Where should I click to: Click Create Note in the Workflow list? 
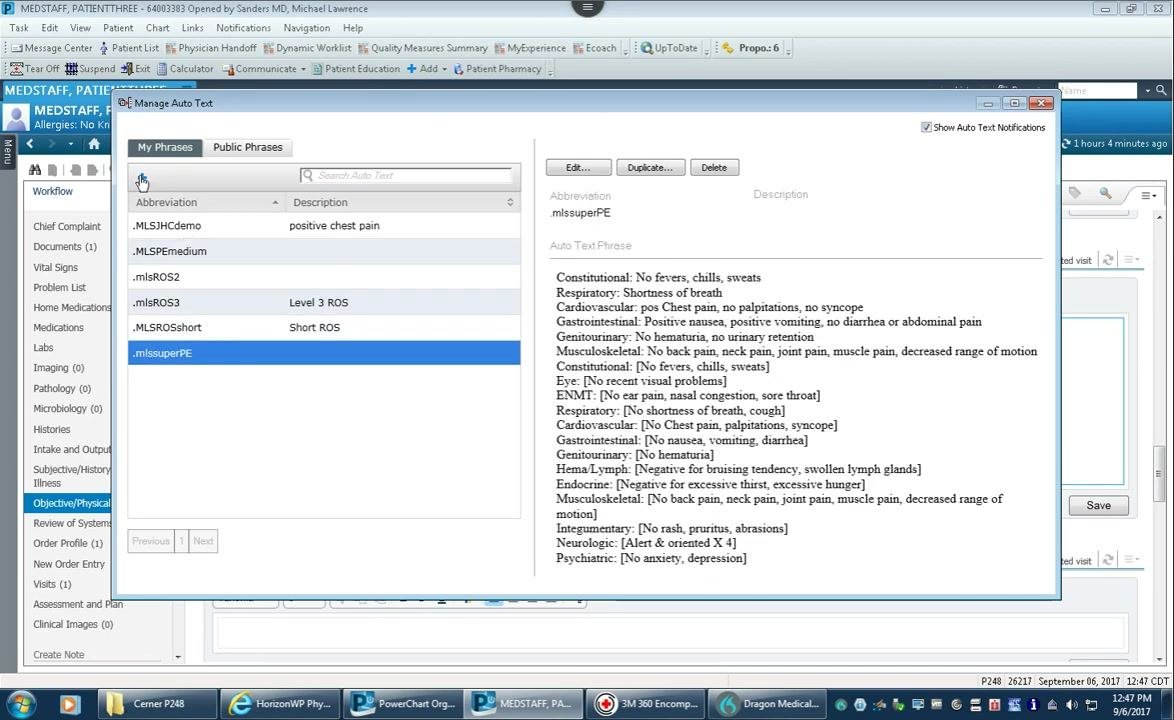(58, 655)
